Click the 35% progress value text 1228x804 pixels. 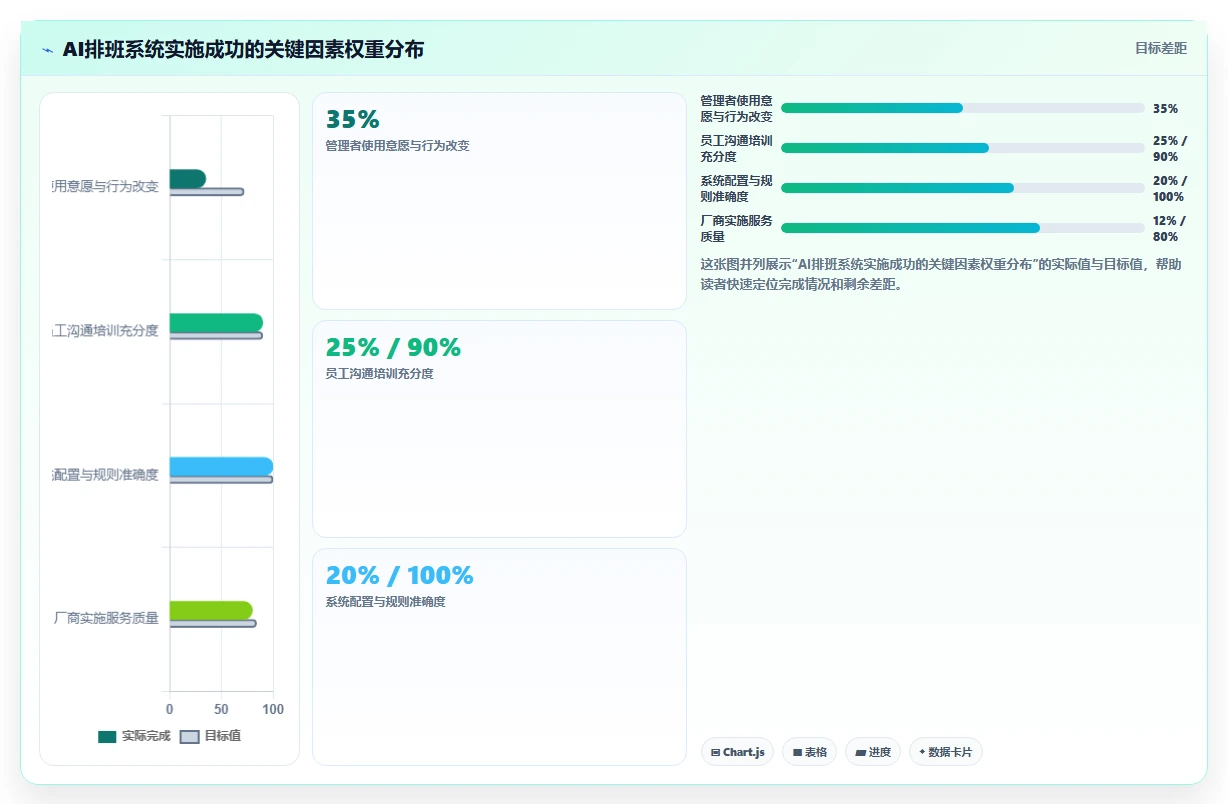pos(1165,108)
